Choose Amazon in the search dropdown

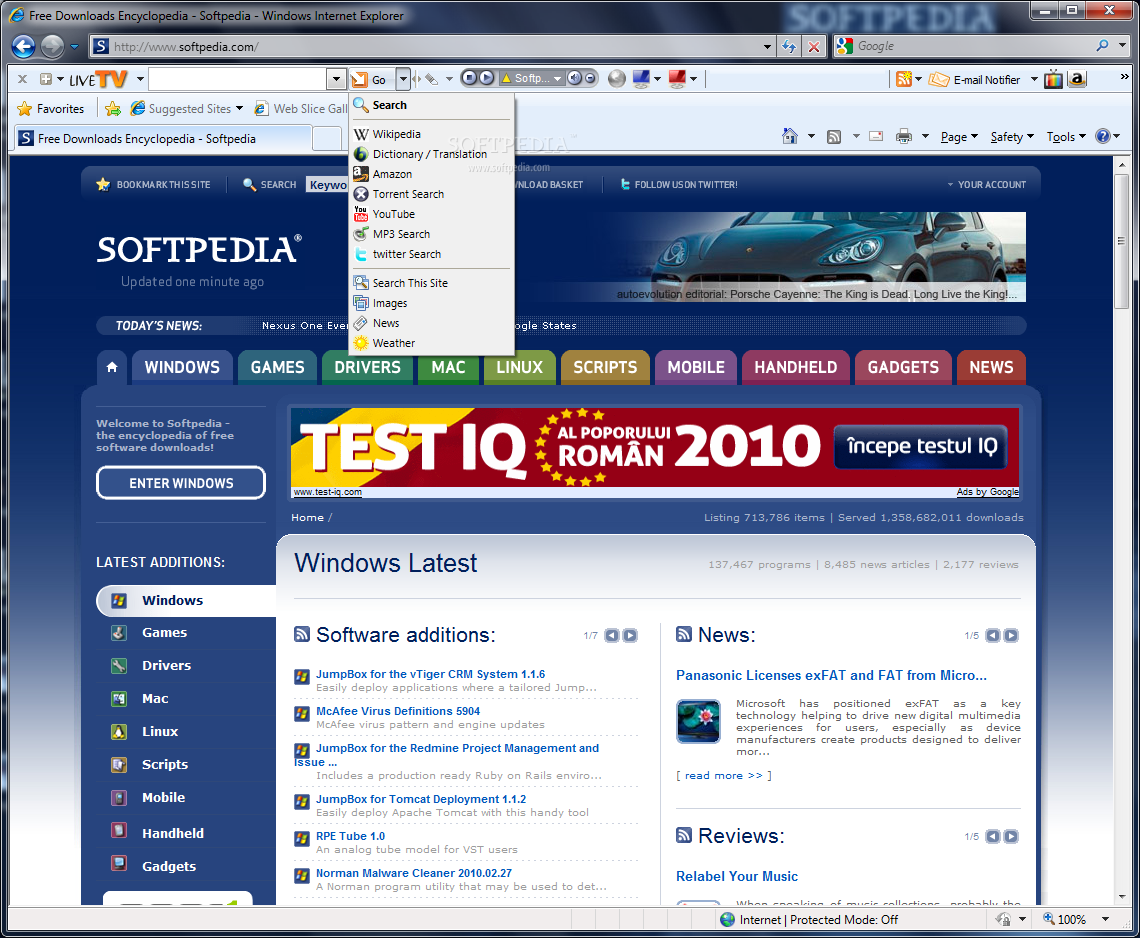click(431, 174)
